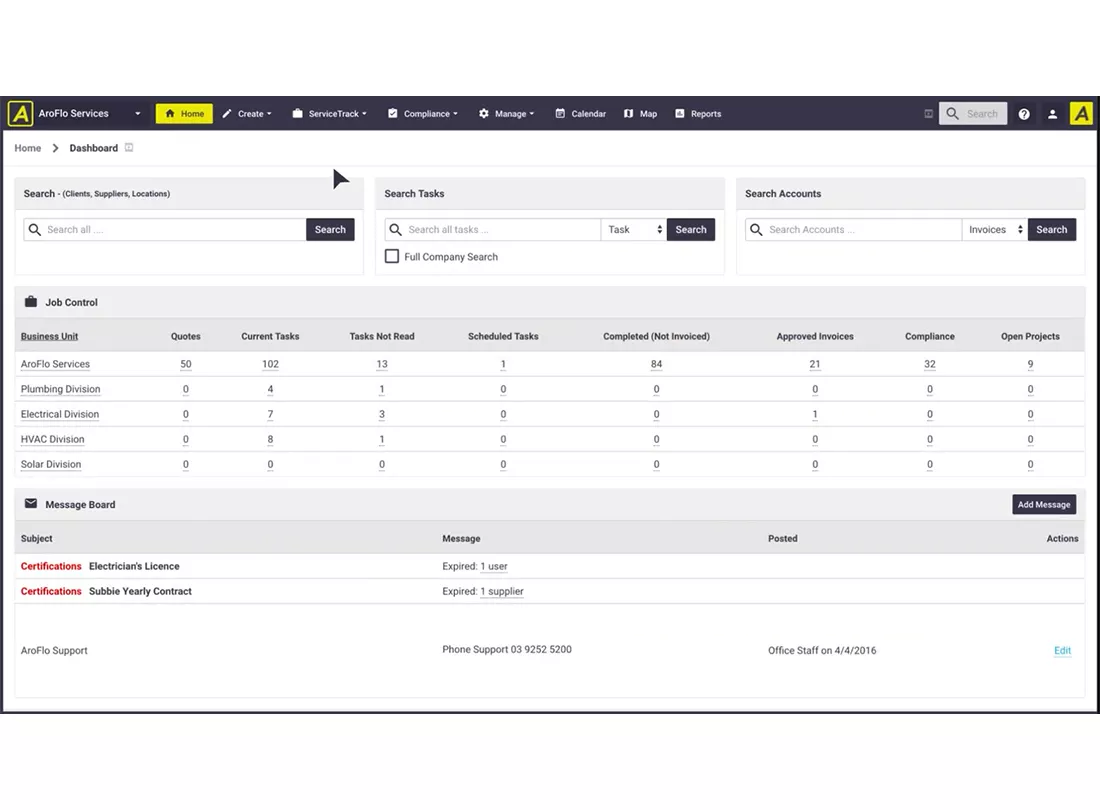Open the Calendar from the navigation bar
The height and width of the screenshot is (810, 1100).
point(580,114)
